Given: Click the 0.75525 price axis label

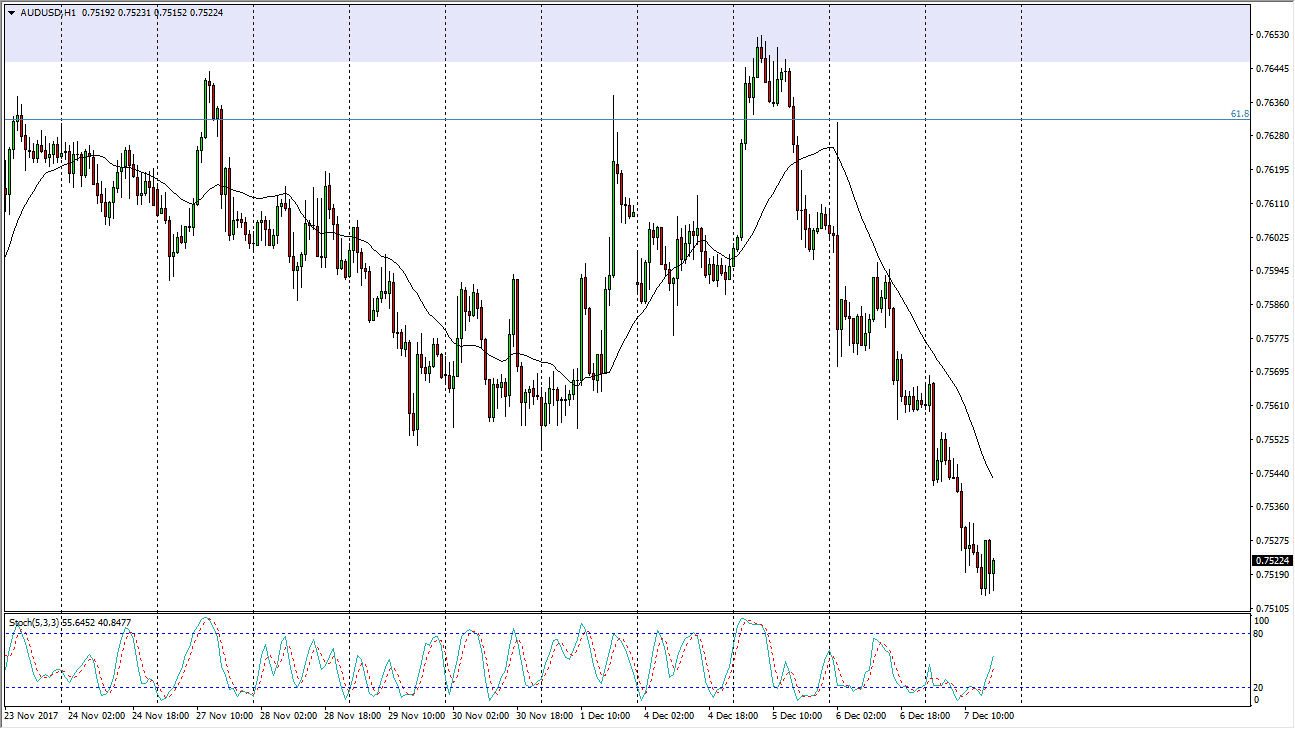Looking at the screenshot, I should coord(1270,439).
